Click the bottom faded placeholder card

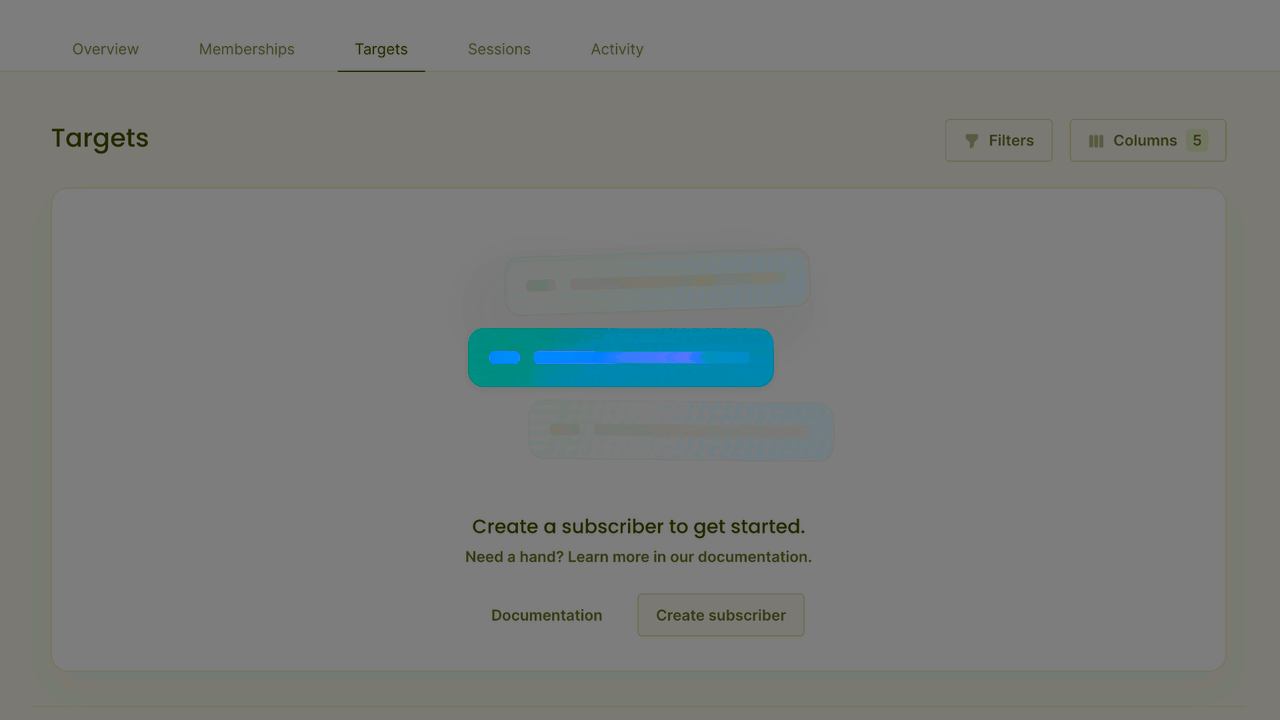(x=681, y=431)
